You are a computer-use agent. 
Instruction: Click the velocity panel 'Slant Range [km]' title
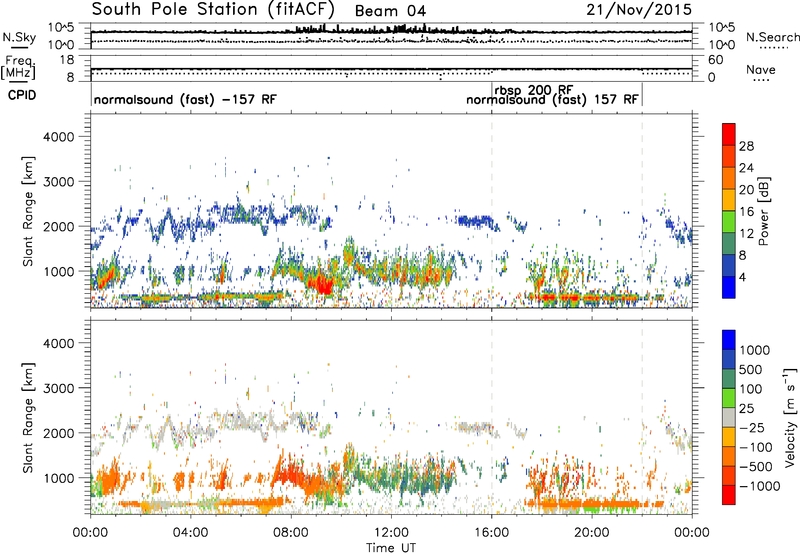pyautogui.click(x=28, y=418)
